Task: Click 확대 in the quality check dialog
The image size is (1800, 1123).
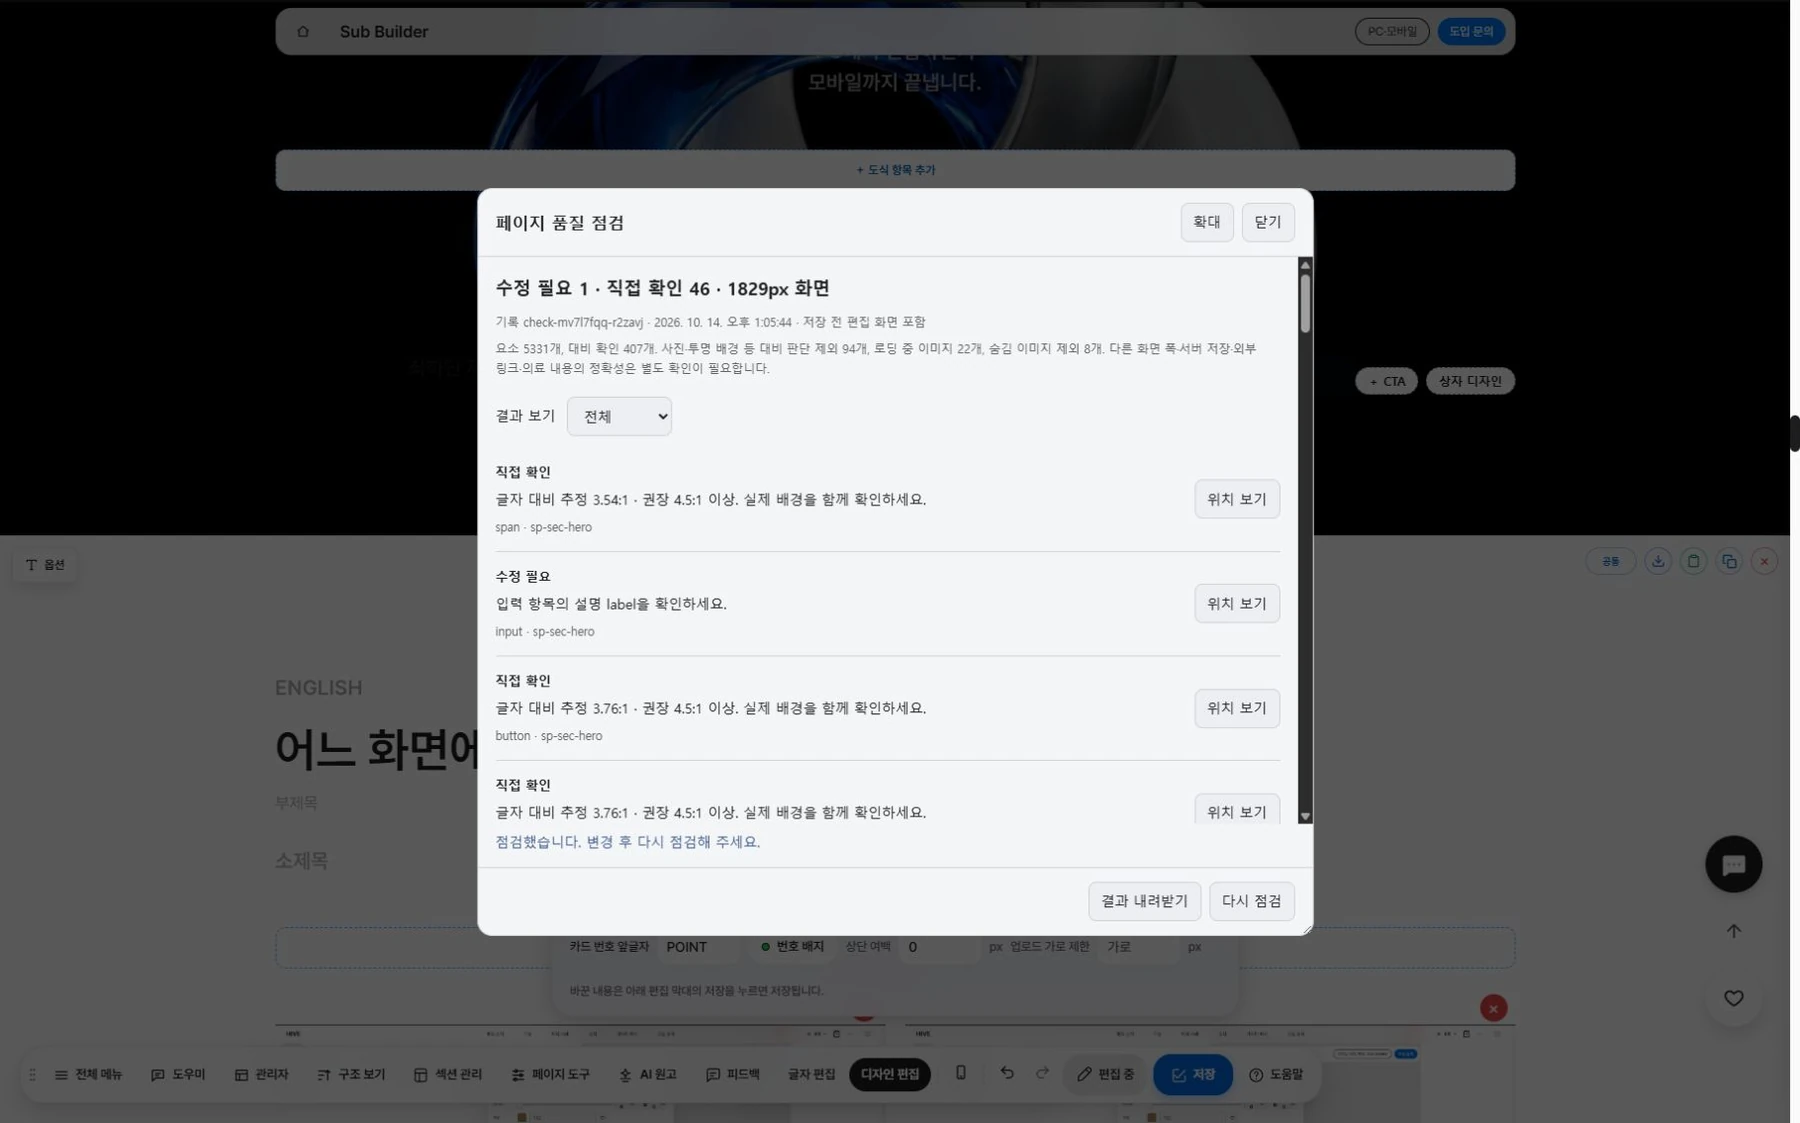Action: tap(1207, 222)
